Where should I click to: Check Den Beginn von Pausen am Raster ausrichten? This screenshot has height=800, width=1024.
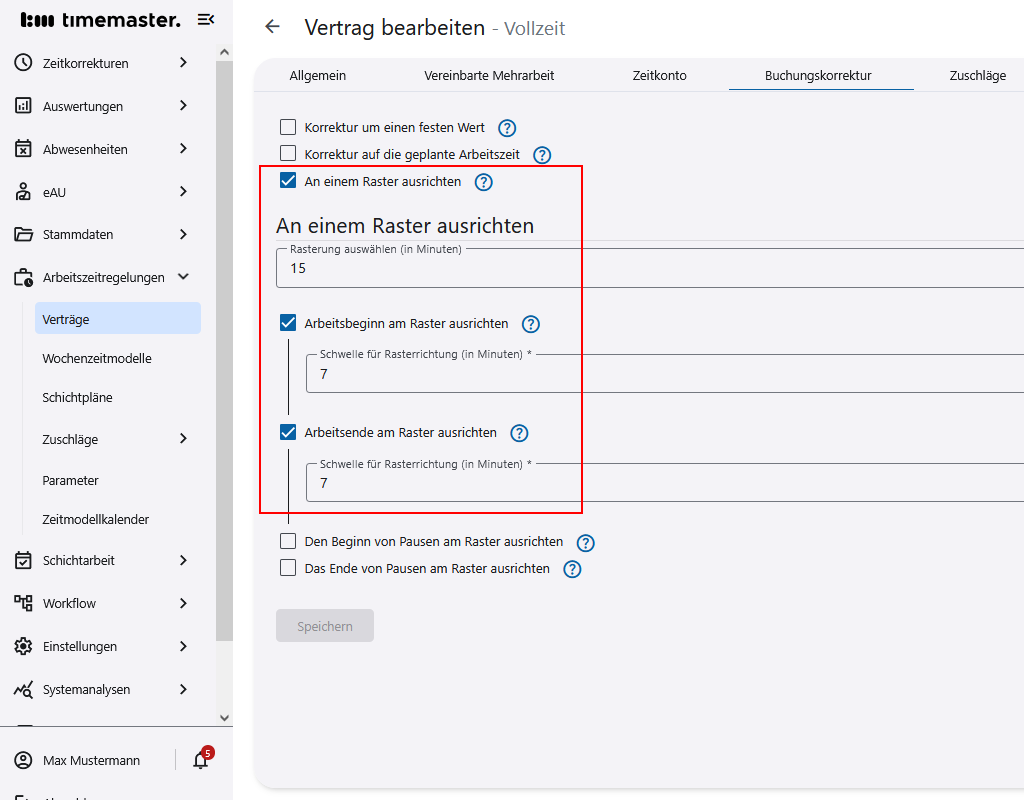pyautogui.click(x=288, y=541)
